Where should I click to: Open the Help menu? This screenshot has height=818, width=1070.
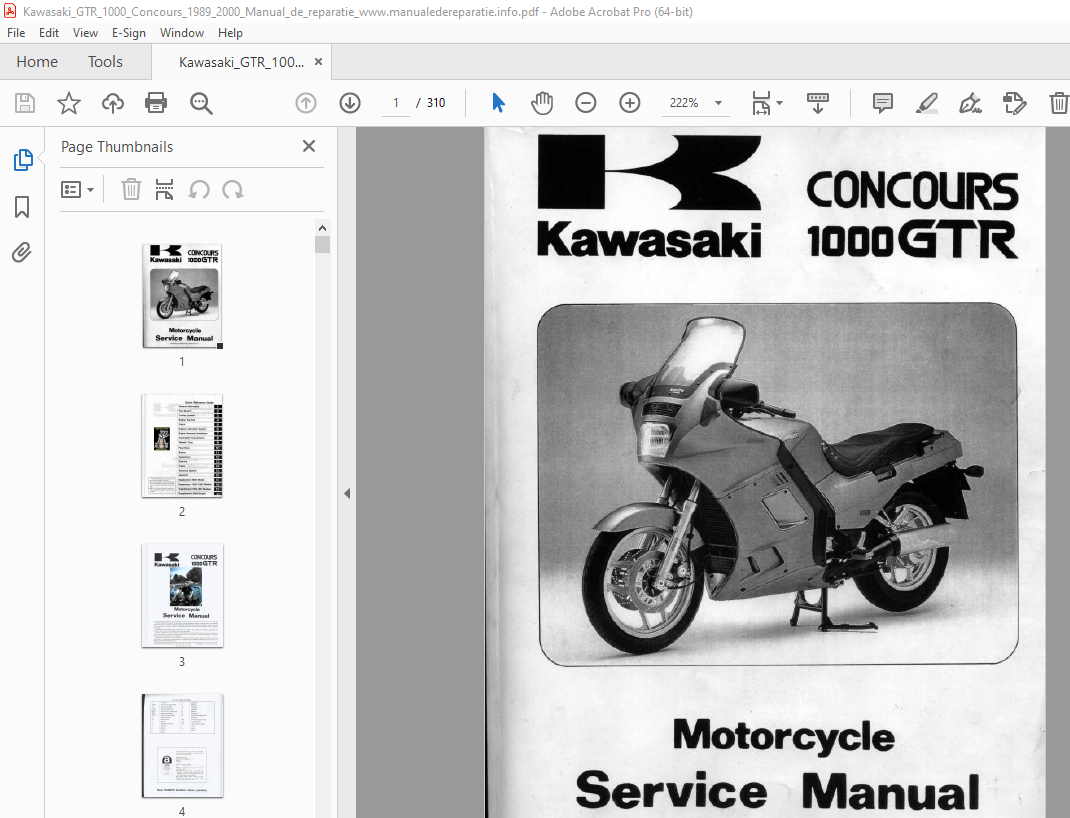(x=230, y=33)
